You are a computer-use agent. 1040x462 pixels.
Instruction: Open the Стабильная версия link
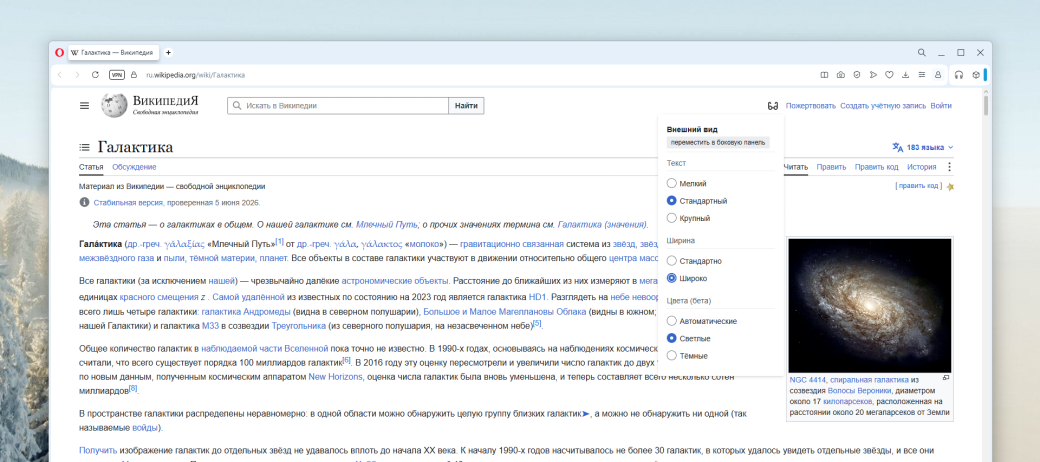[x=128, y=203]
